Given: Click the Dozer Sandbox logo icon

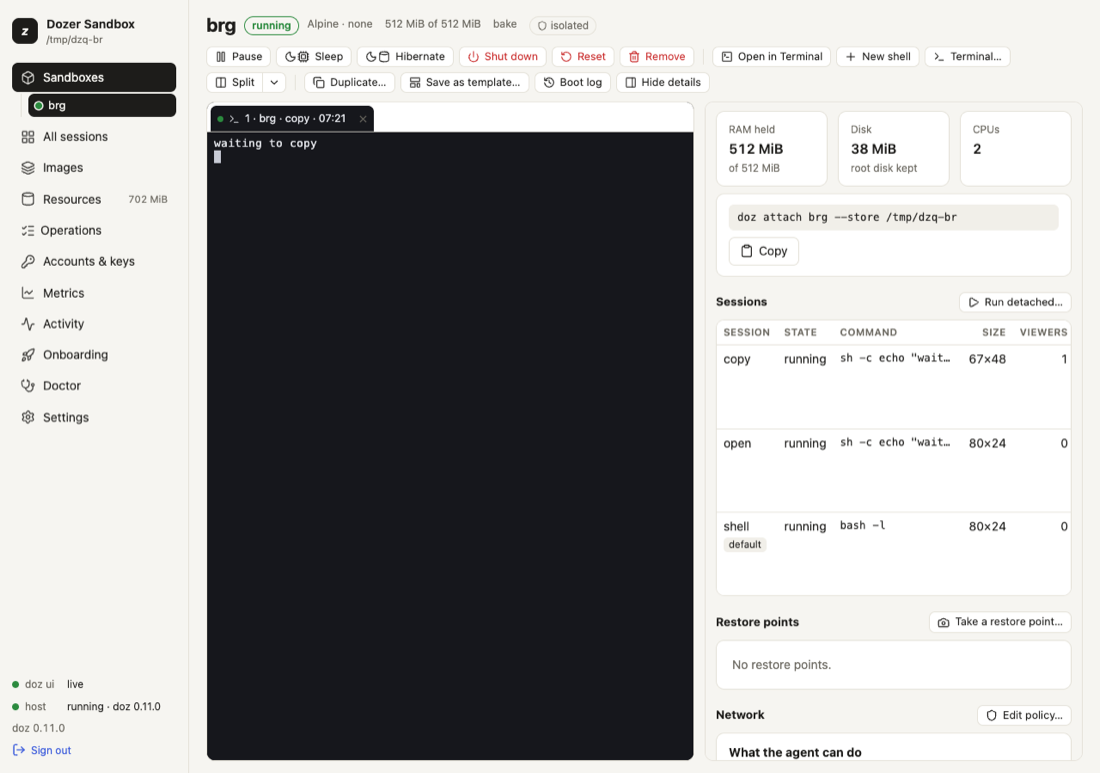Looking at the screenshot, I should coord(25,31).
